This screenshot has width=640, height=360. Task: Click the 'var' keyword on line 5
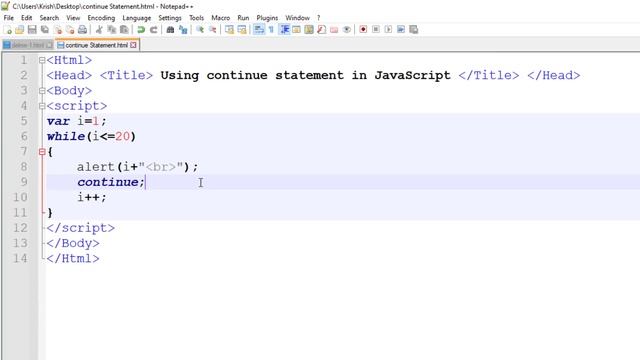(x=58, y=121)
